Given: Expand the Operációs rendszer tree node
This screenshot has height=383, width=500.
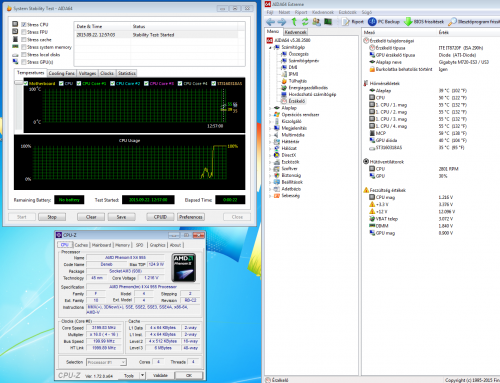Looking at the screenshot, I should click(270, 115).
